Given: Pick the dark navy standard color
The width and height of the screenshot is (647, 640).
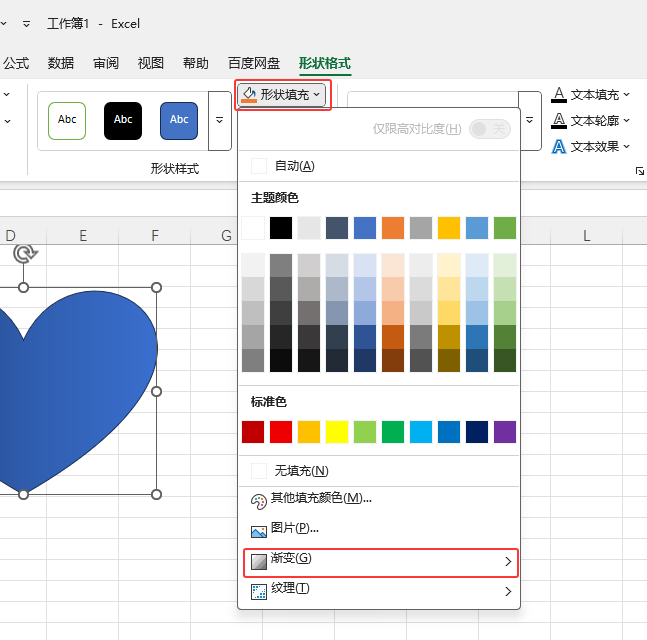Looking at the screenshot, I should point(477,432).
